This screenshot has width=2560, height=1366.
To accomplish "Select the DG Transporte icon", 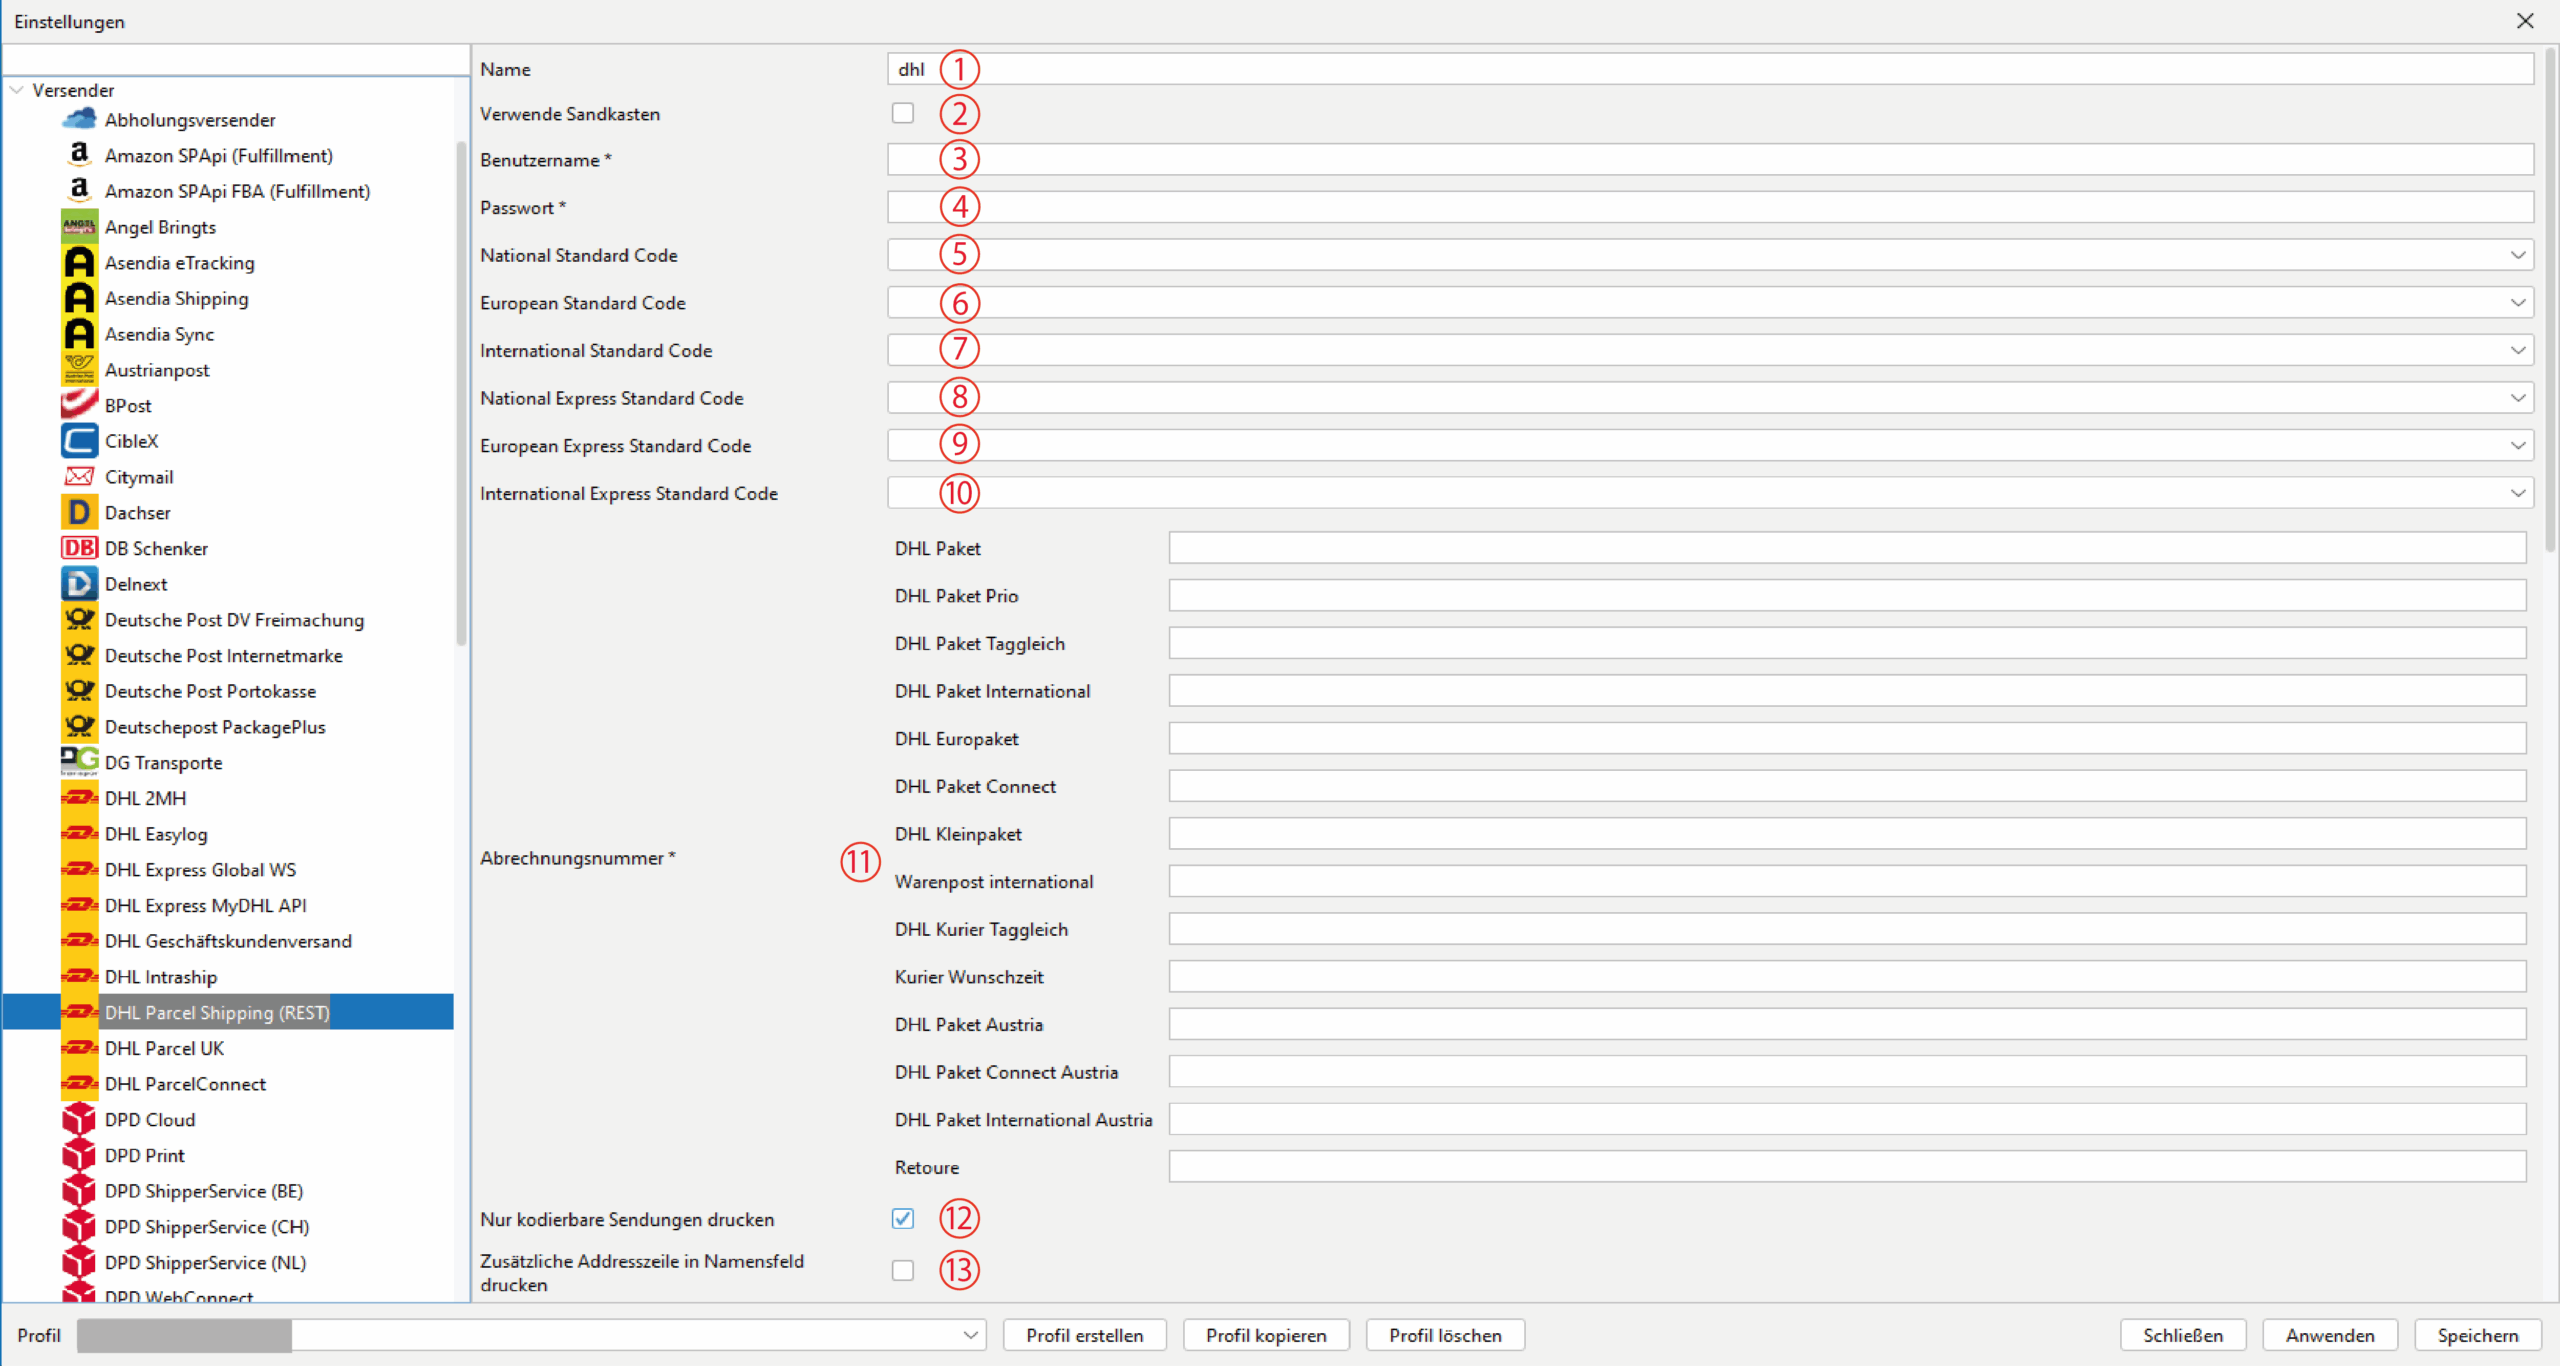I will pyautogui.click(x=79, y=762).
